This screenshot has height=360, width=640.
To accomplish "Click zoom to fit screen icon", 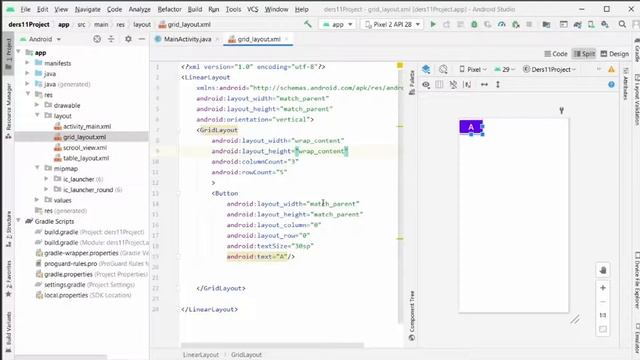I will click(x=603, y=329).
